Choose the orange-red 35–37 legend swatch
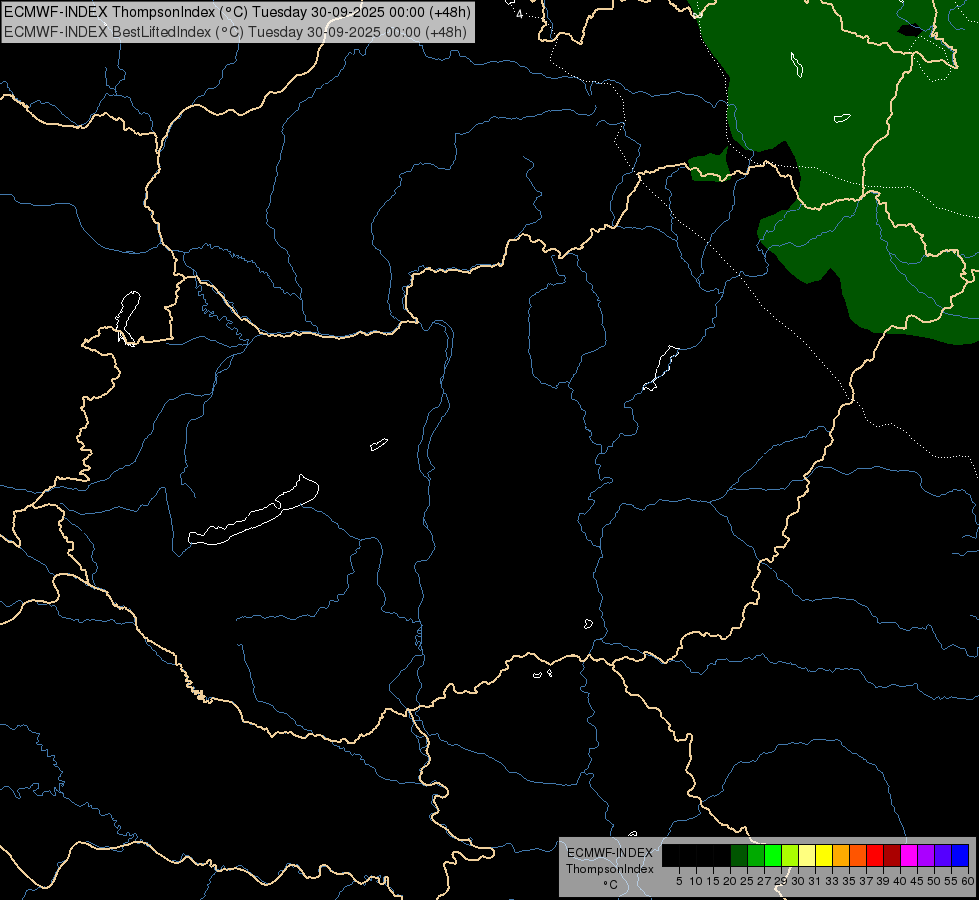Image resolution: width=979 pixels, height=900 pixels. [858, 855]
